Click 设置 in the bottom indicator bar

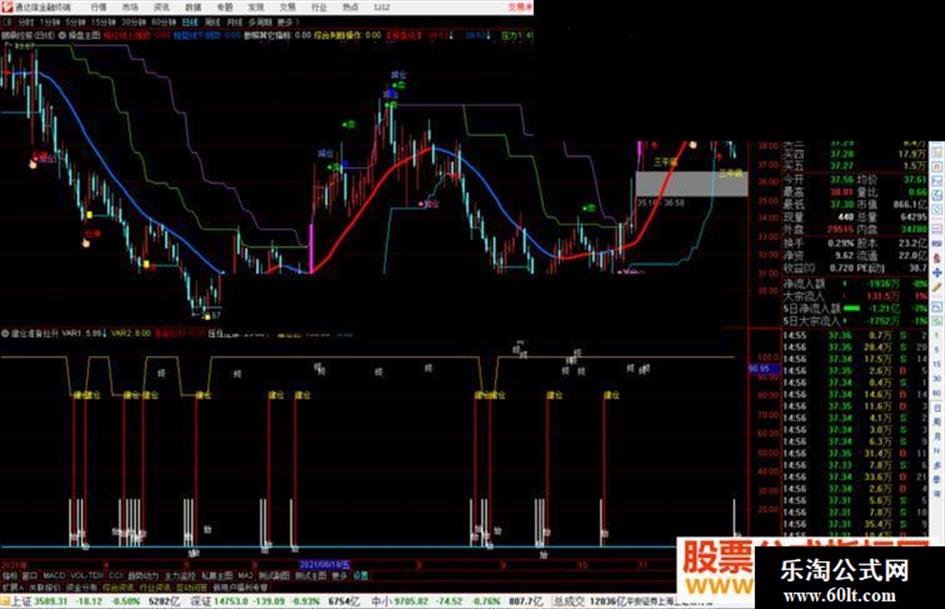pyautogui.click(x=360, y=576)
